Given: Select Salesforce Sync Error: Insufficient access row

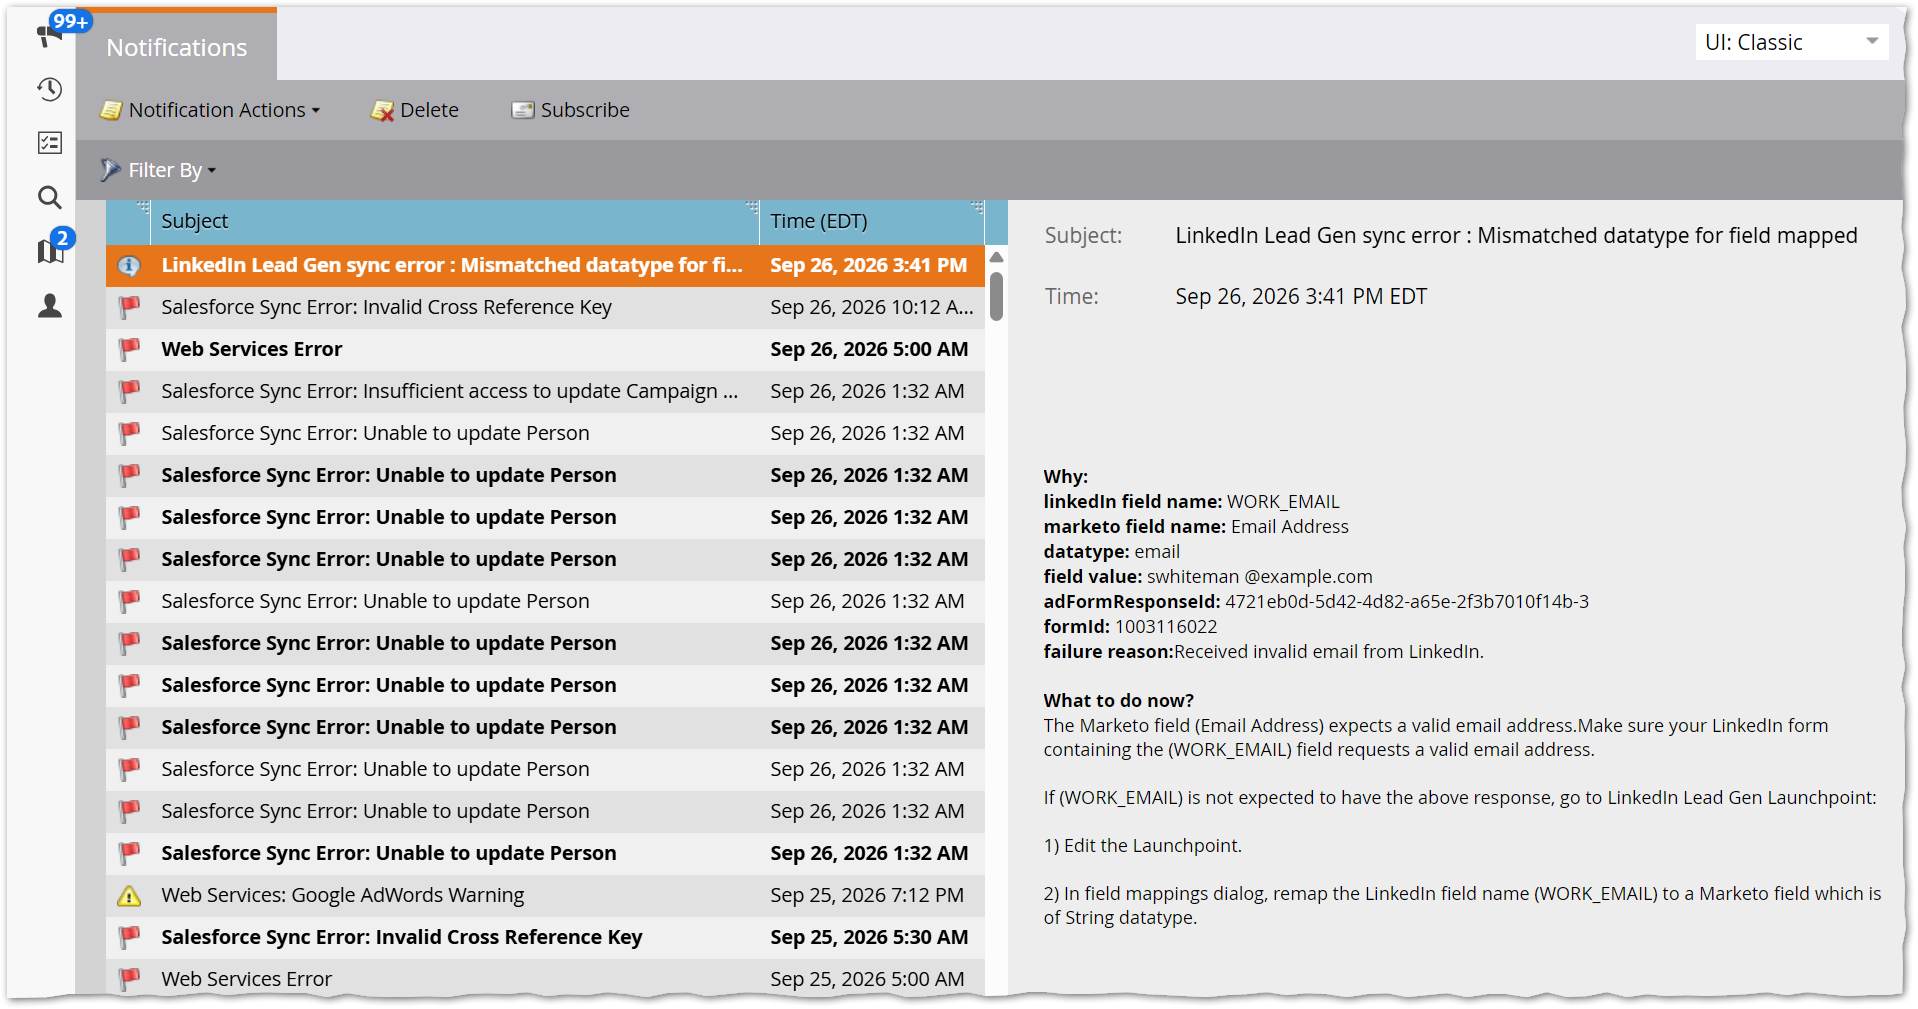Looking at the screenshot, I should 545,391.
